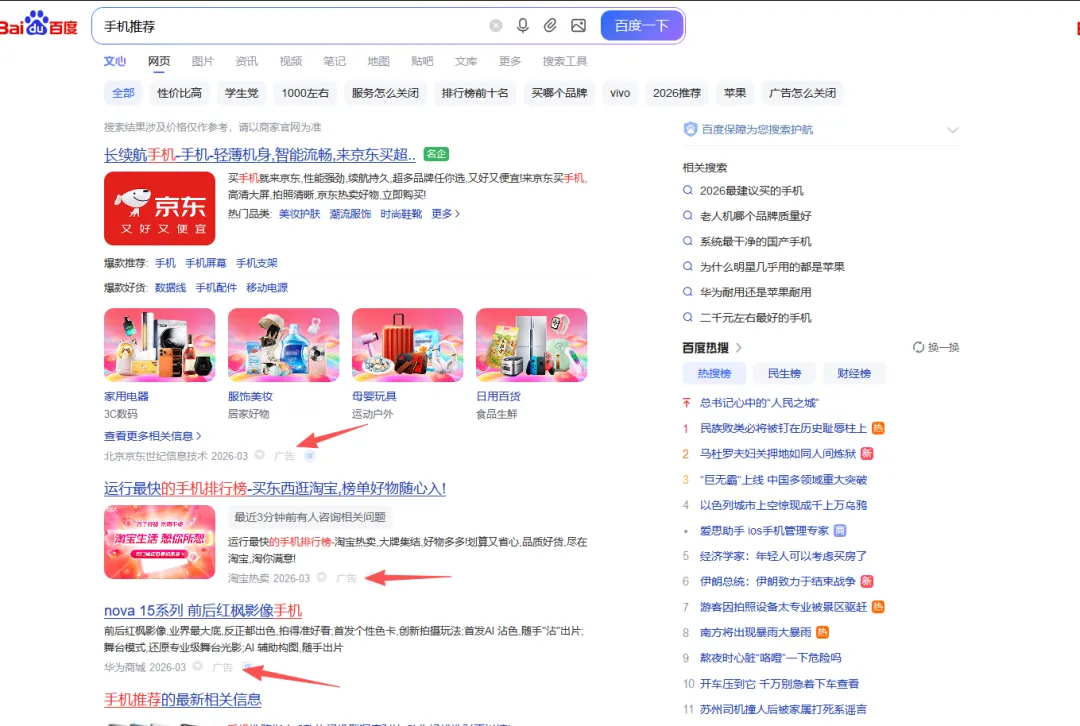Screen dimensions: 1080x726
Task: Select the 网页 tab
Action: pos(158,61)
